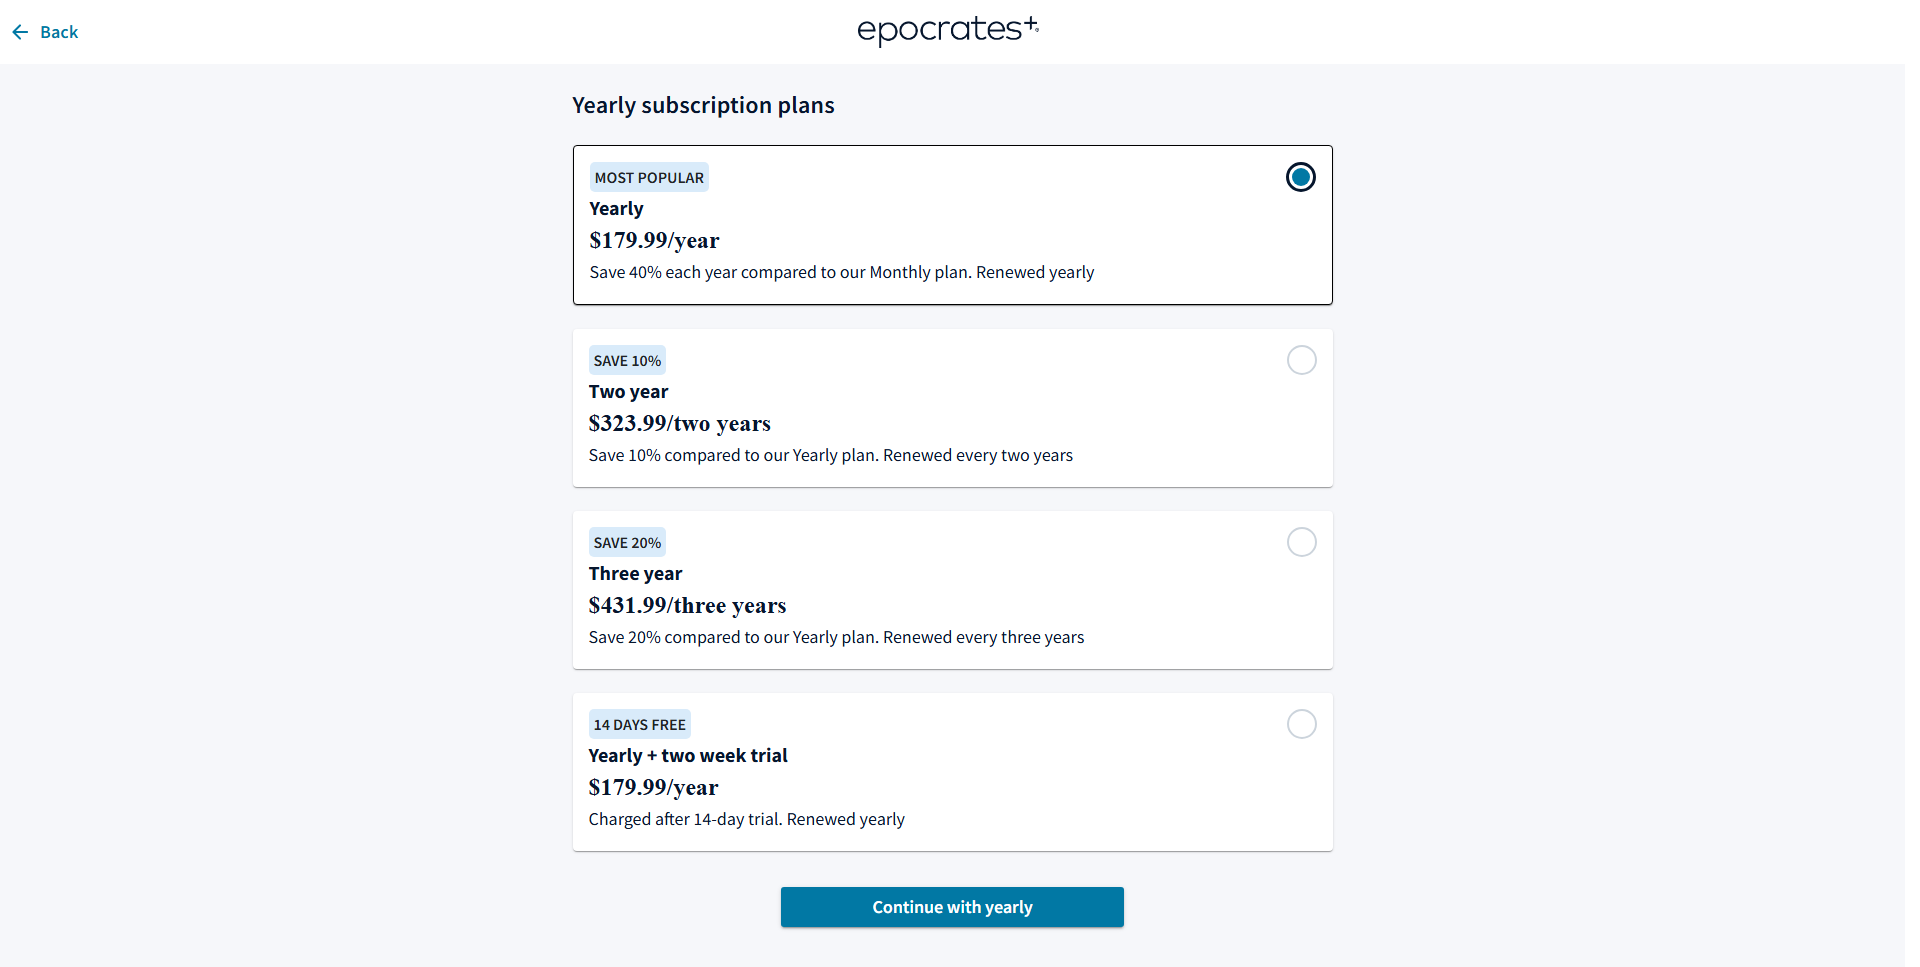Image resolution: width=1920 pixels, height=967 pixels.
Task: Click the Yearly + two week trial title
Action: (x=688, y=756)
